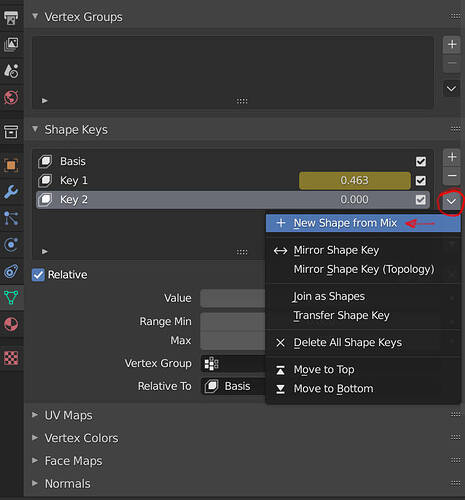The image size is (465, 500).
Task: Collapse the Vertex Groups panel
Action: point(35,16)
